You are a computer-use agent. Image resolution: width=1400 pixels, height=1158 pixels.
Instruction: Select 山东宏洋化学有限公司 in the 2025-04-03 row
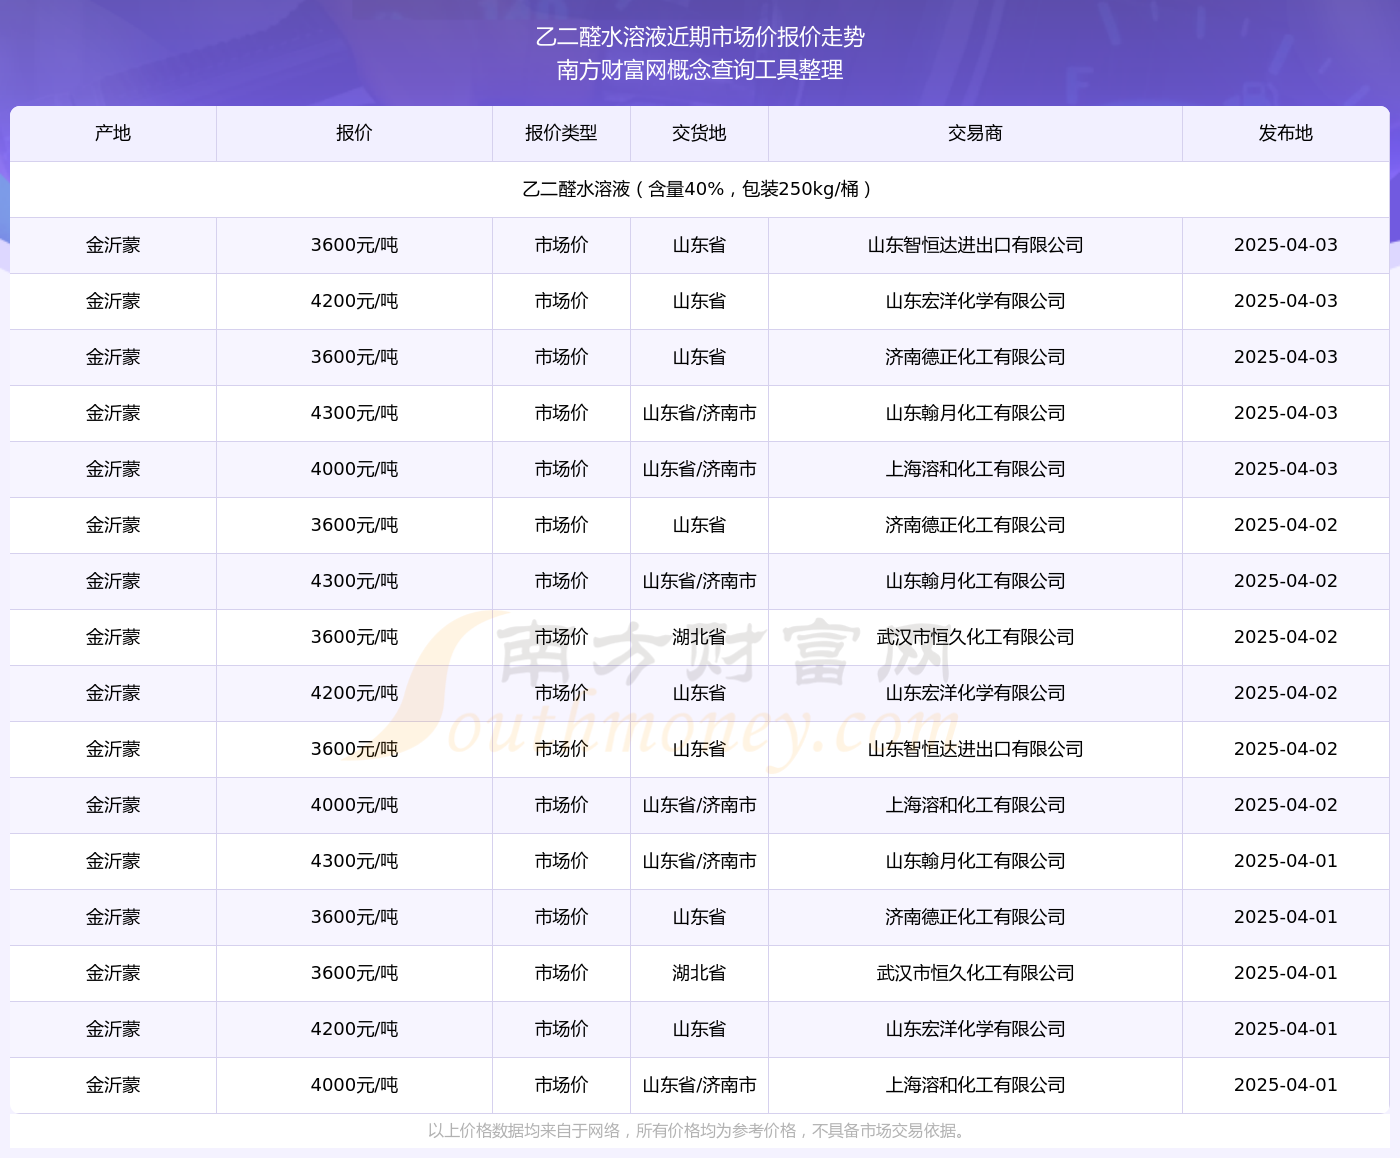point(975,301)
